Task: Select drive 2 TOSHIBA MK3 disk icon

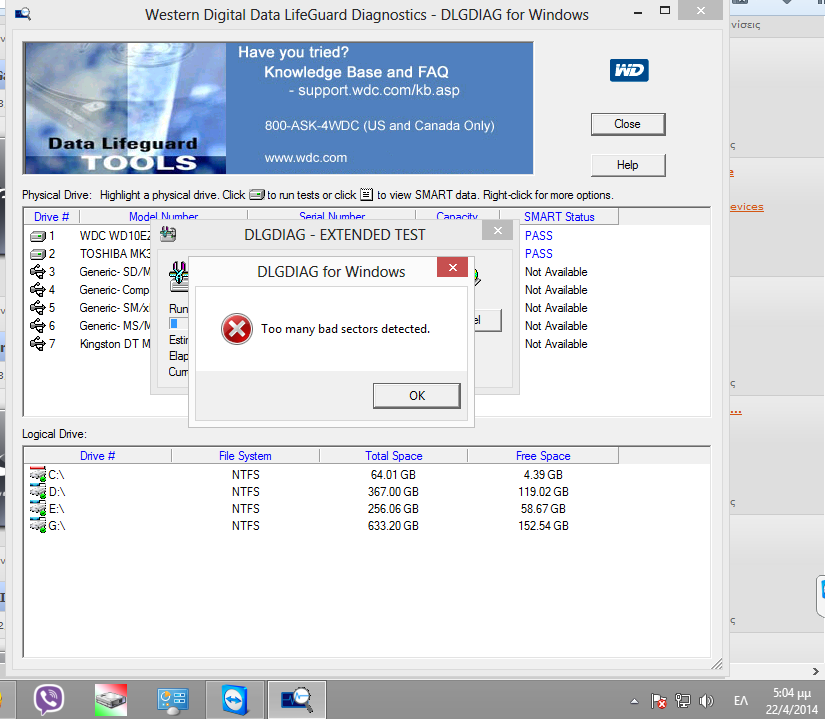Action: 38,255
